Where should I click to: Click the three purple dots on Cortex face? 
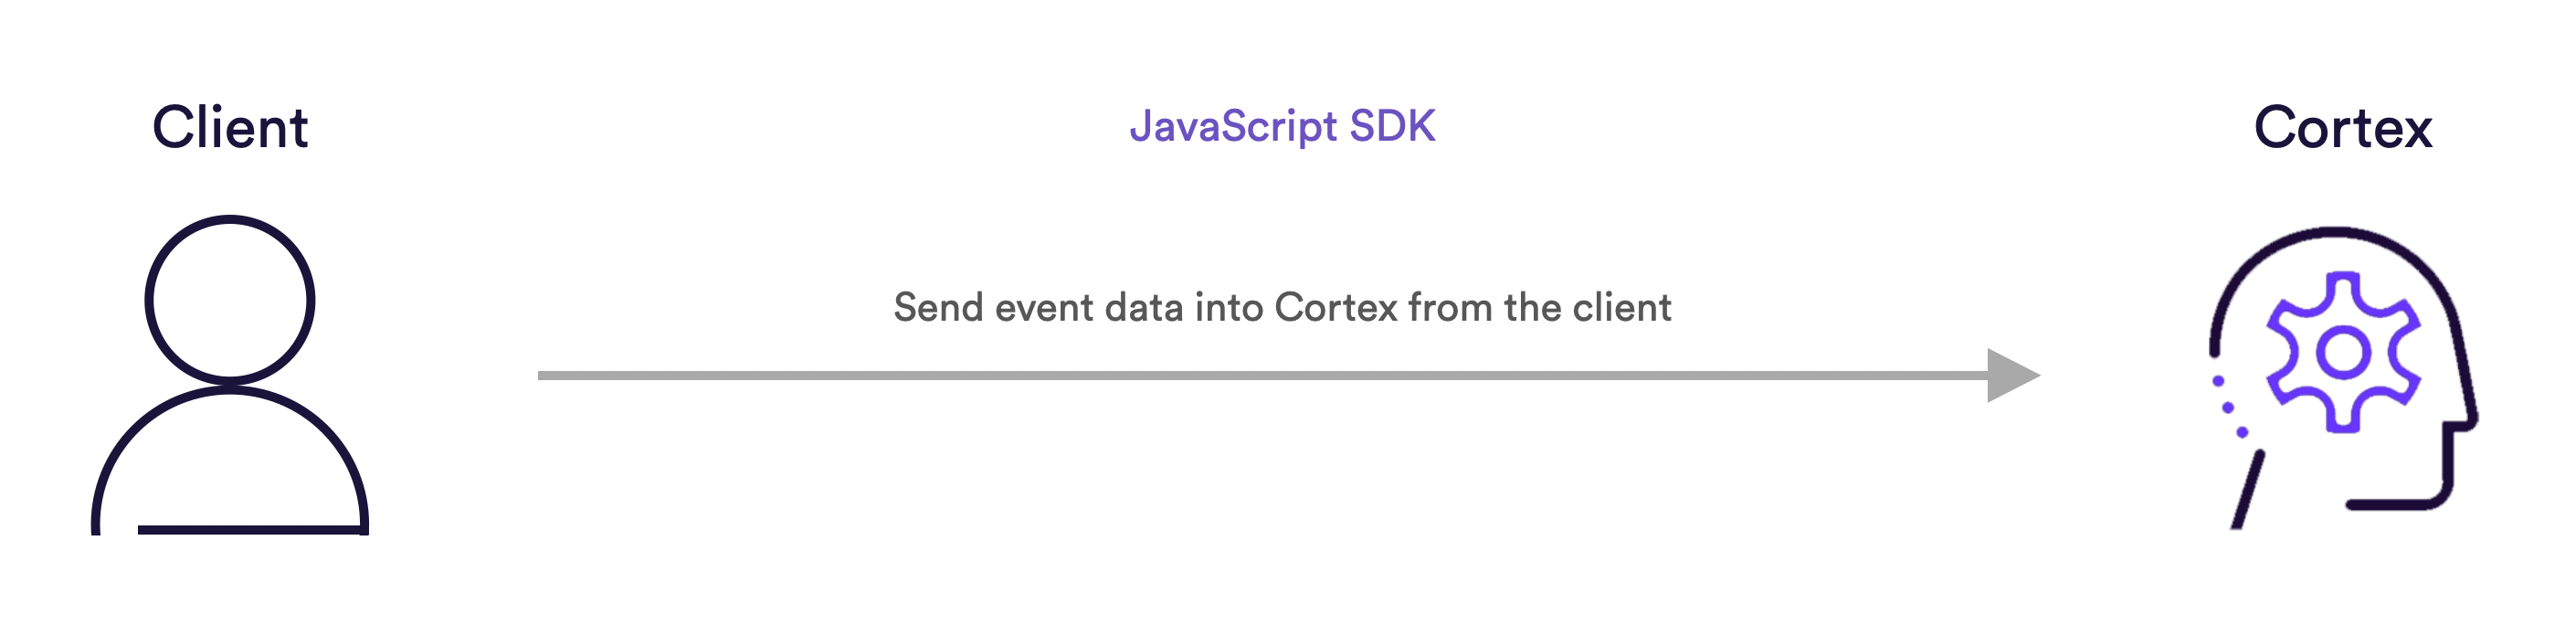pyautogui.click(x=2228, y=407)
